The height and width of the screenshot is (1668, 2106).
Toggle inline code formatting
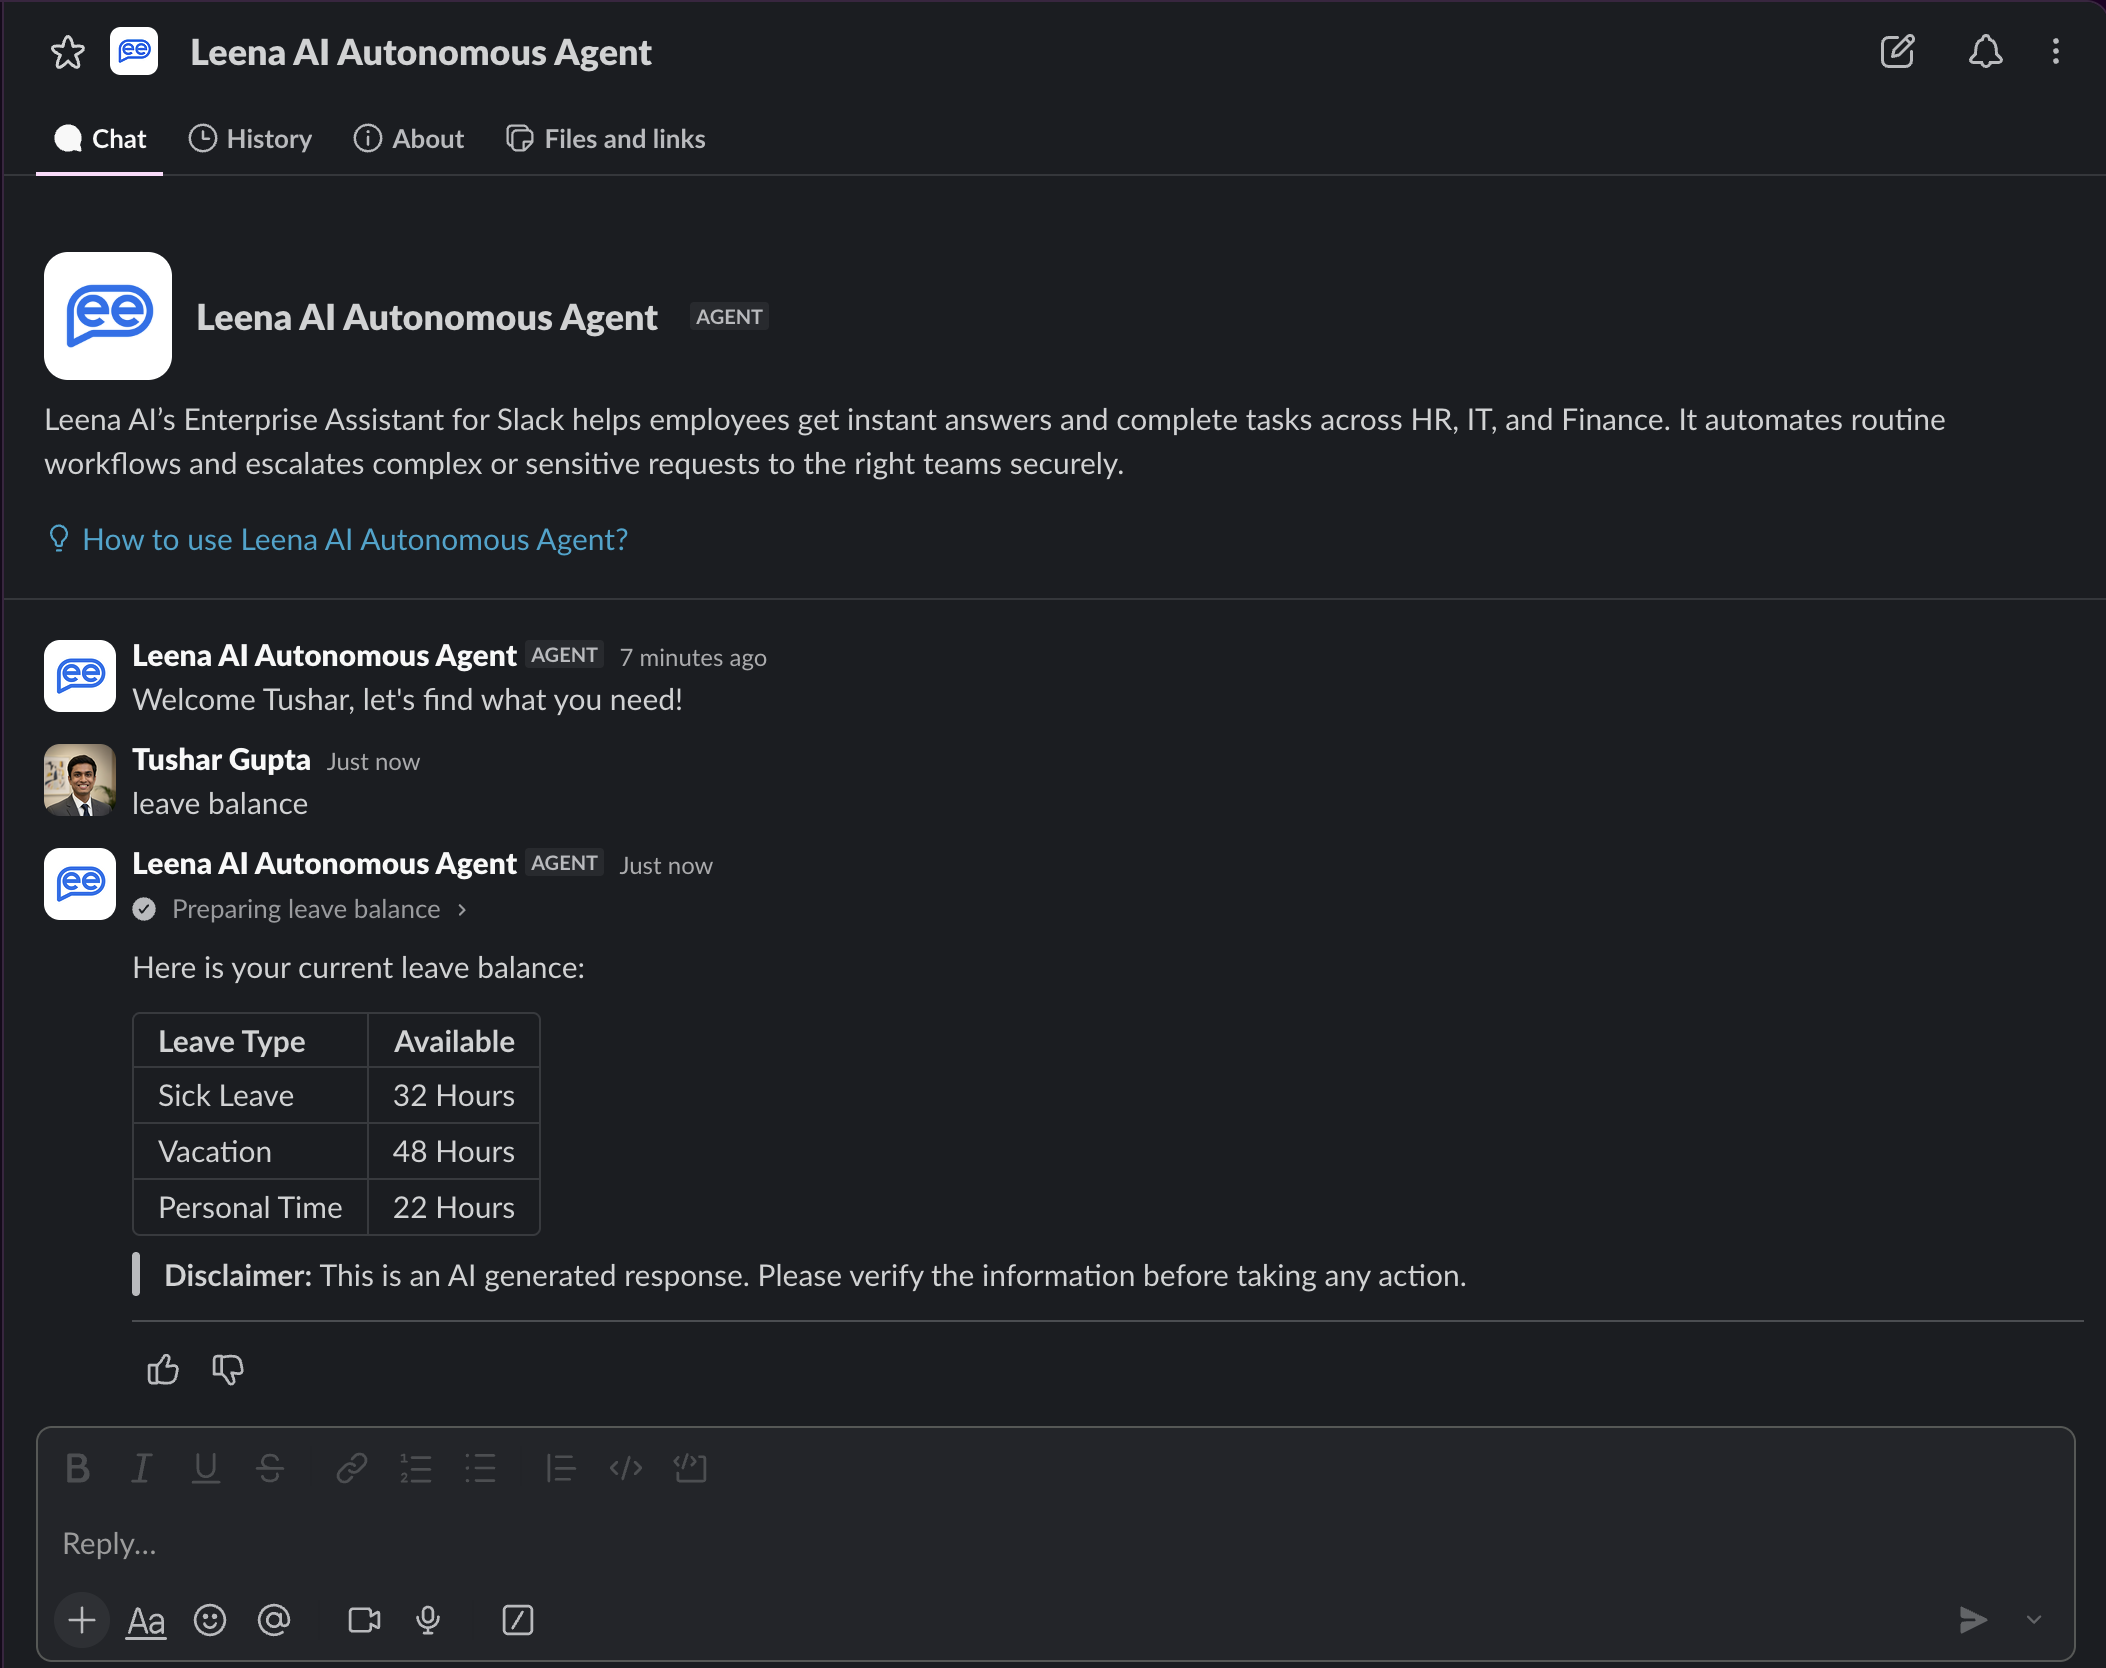click(626, 1468)
